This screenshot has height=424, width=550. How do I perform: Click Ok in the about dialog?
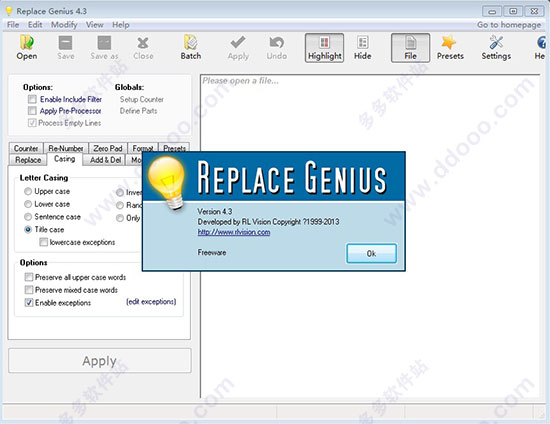[371, 253]
